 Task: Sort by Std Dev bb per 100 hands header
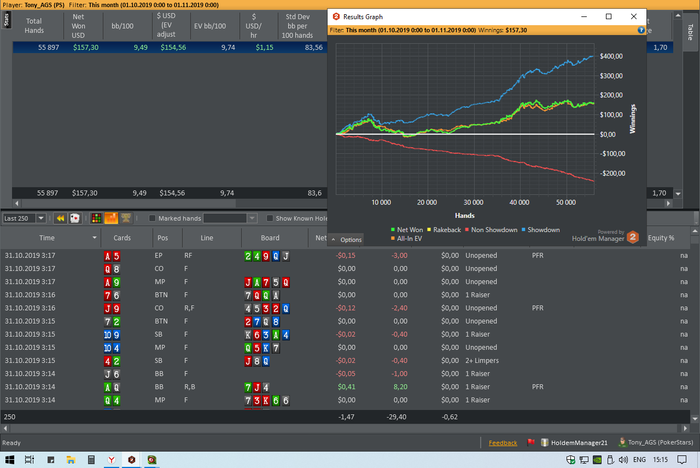[297, 26]
